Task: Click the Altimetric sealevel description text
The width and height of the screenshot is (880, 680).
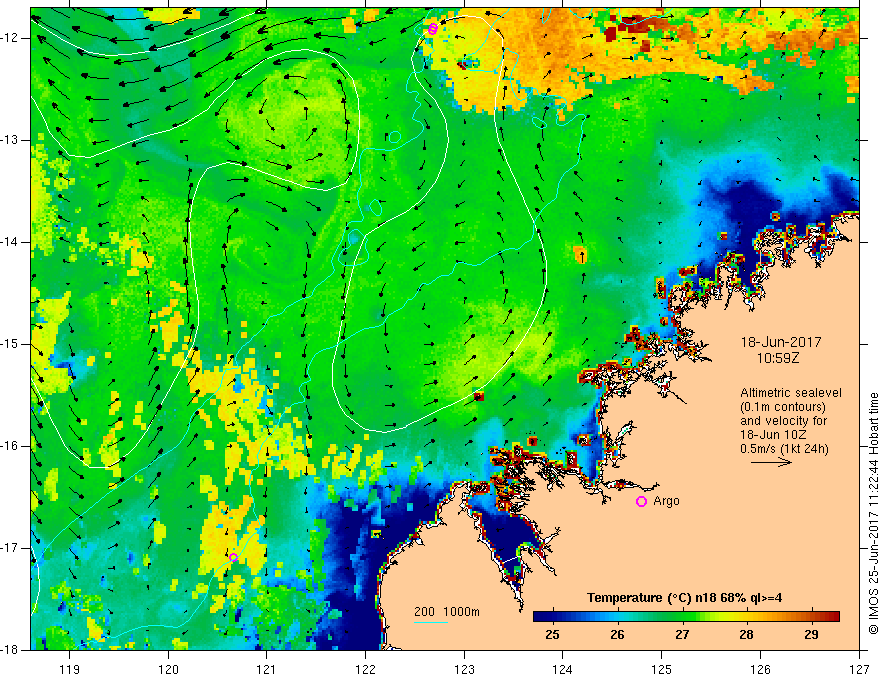Action: pos(791,420)
